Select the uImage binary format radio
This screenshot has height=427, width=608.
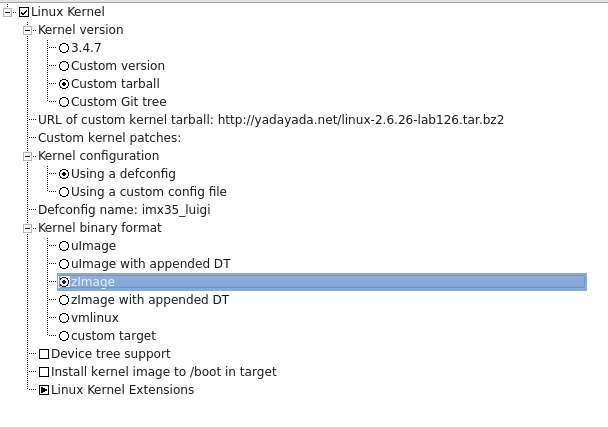tap(64, 246)
